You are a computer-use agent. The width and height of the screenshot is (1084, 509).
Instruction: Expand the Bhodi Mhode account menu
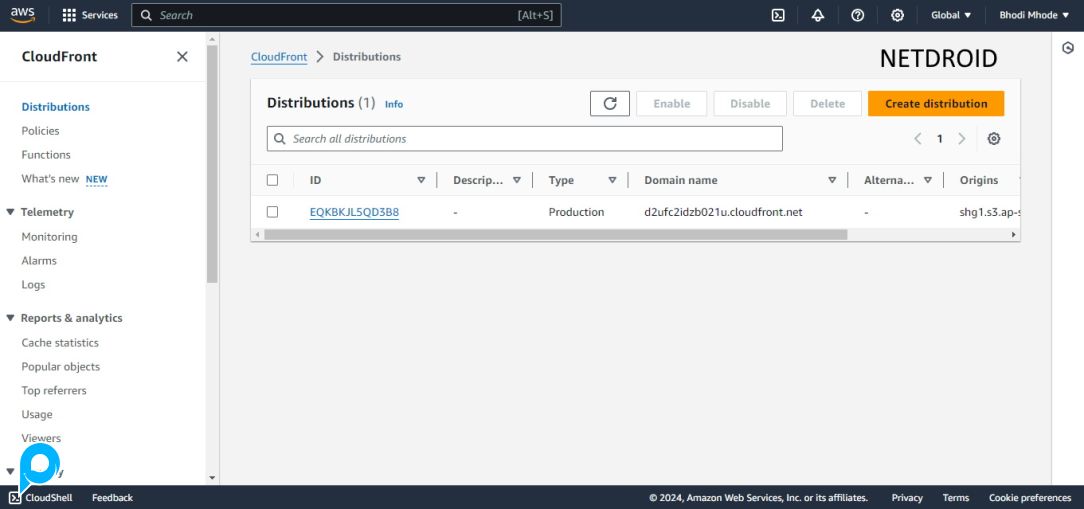[x=1034, y=15]
